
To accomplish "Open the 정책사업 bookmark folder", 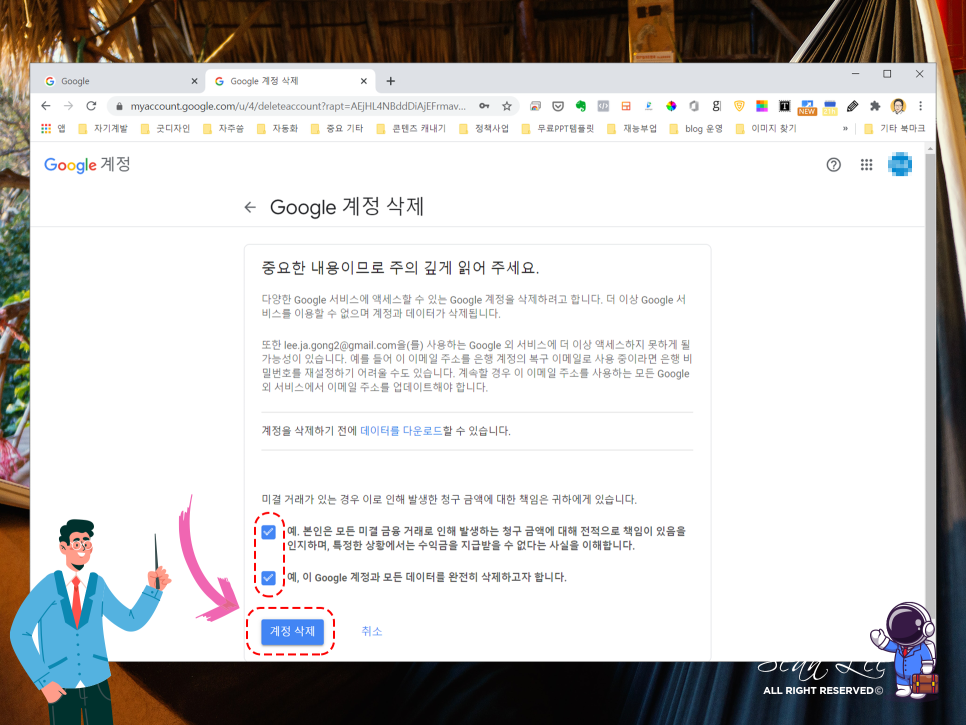I will [x=484, y=128].
